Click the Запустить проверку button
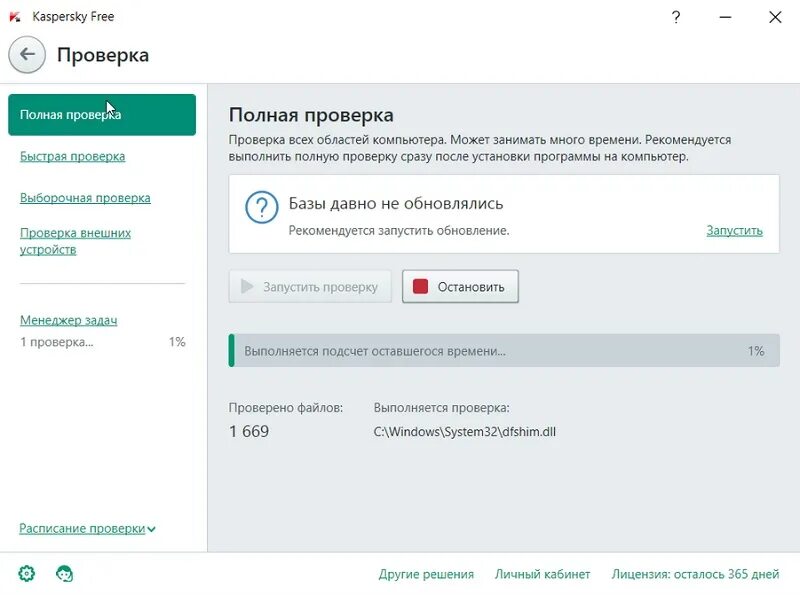 tap(310, 286)
